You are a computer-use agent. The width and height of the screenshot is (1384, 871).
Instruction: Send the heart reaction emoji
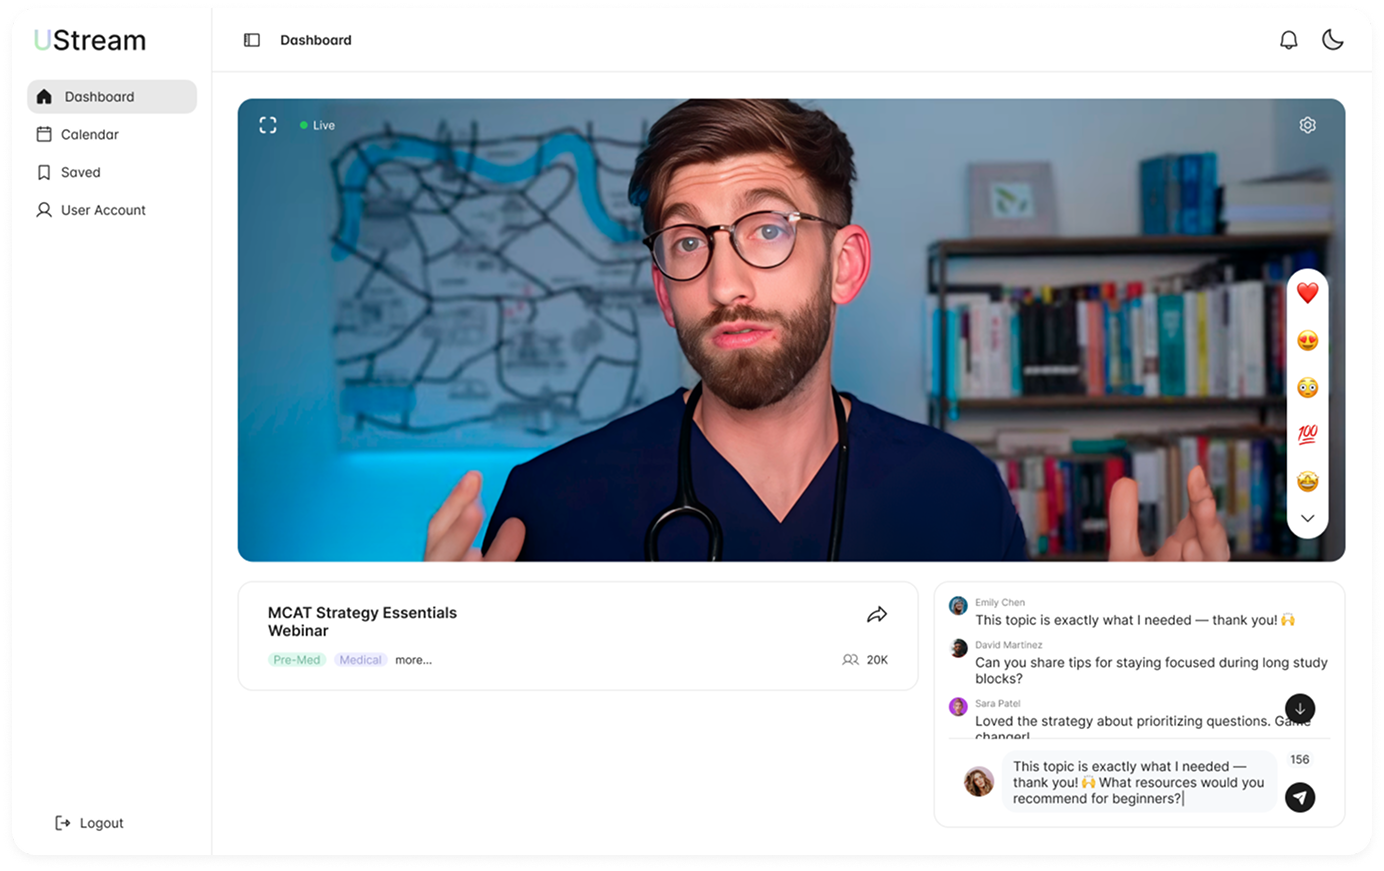(x=1307, y=292)
